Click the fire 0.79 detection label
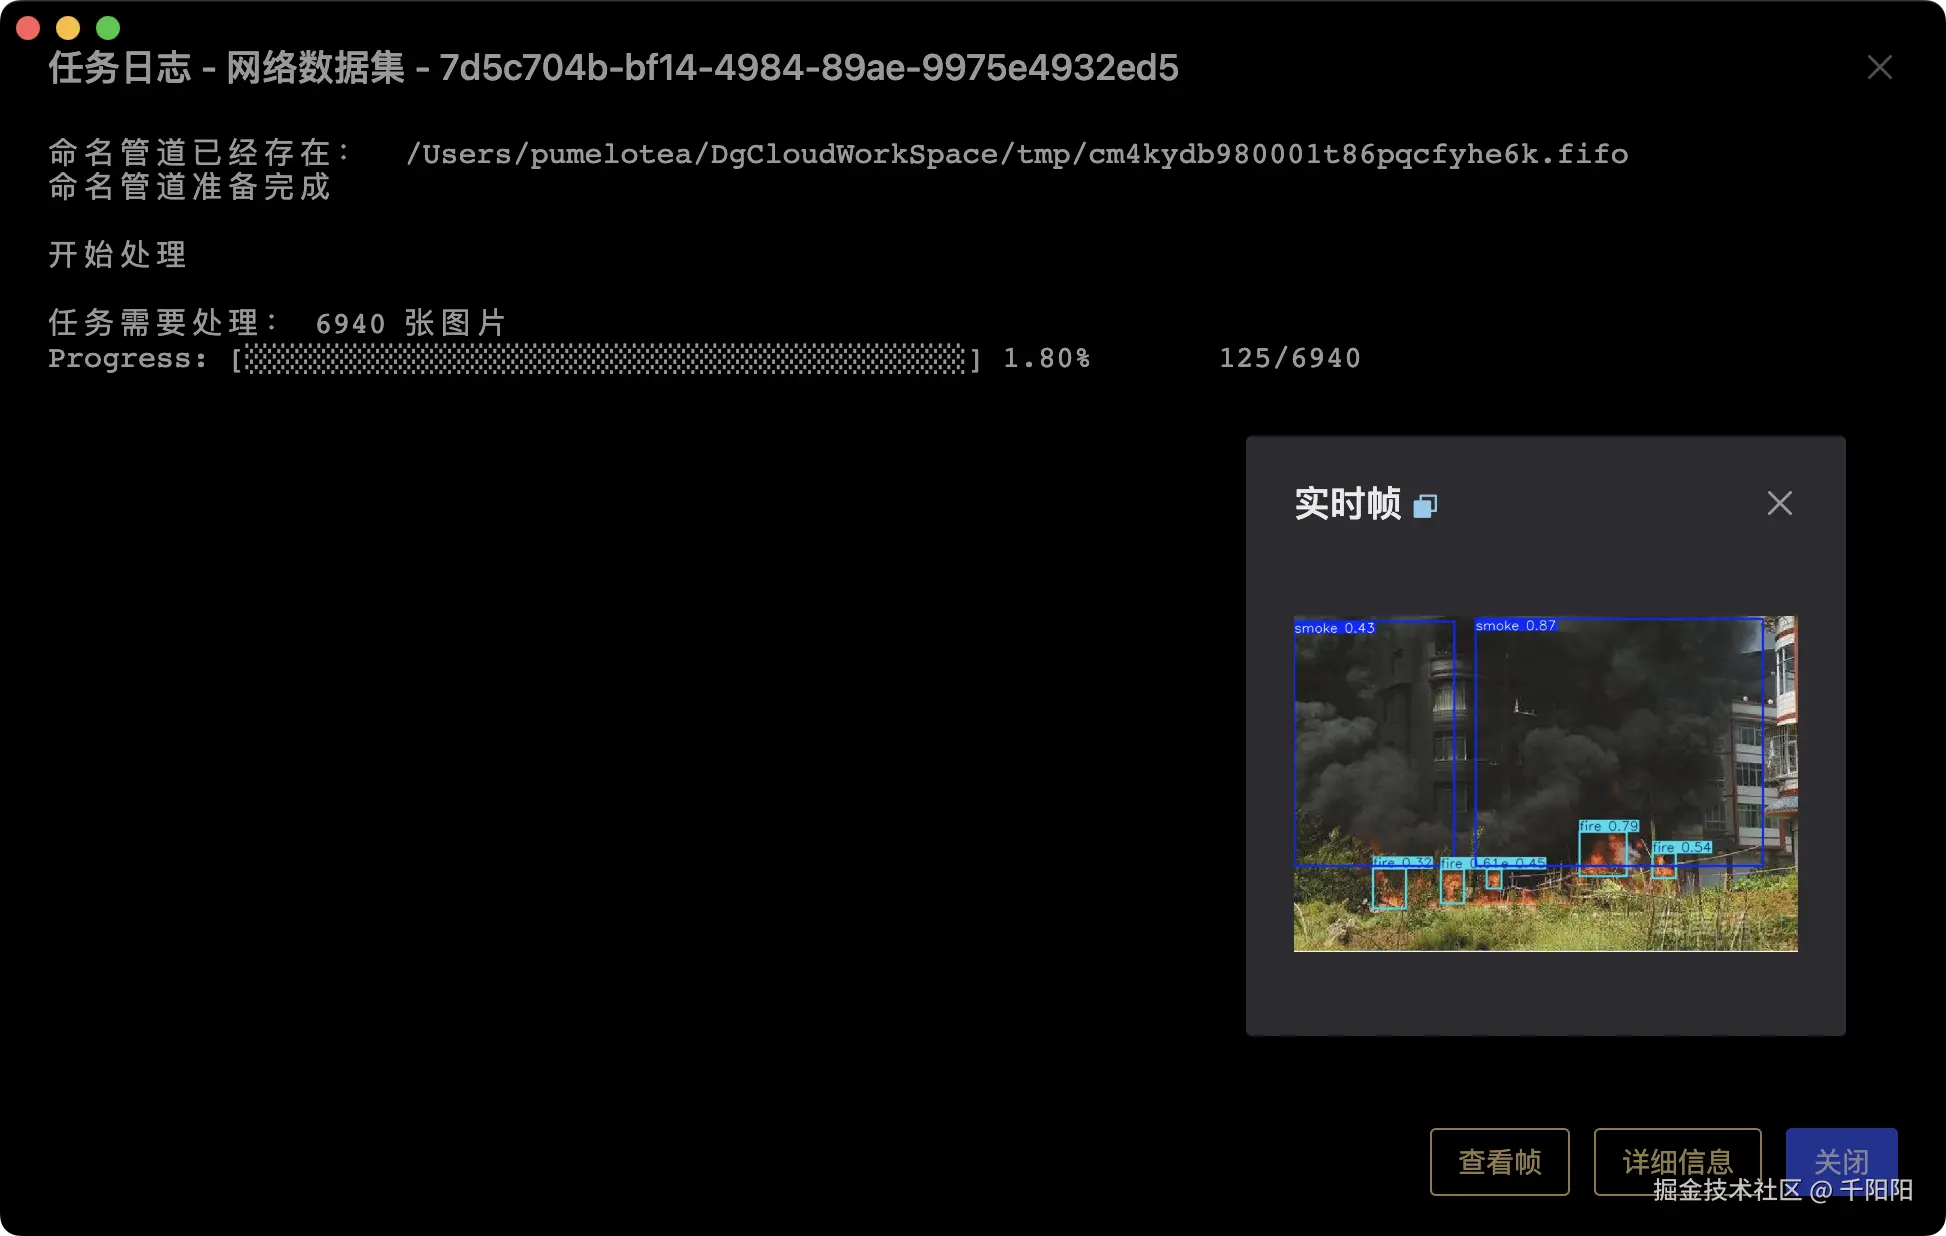The height and width of the screenshot is (1236, 1946). tap(1607, 826)
